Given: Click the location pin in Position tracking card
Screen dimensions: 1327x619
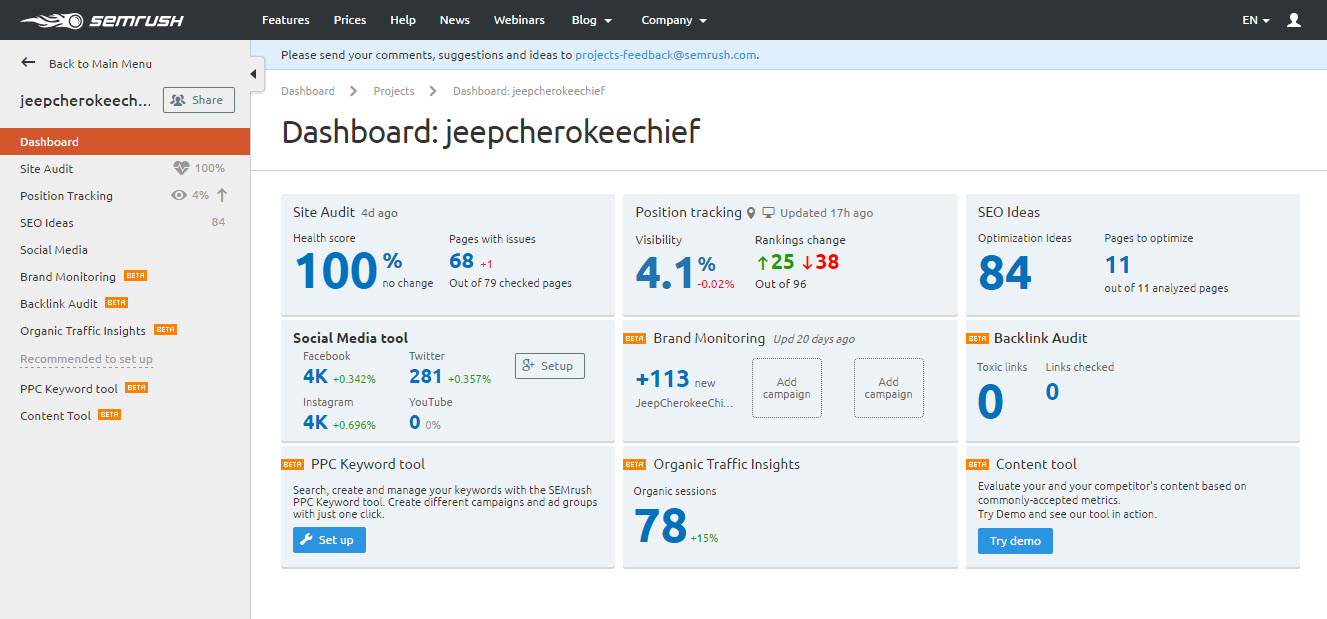Looking at the screenshot, I should pyautogui.click(x=751, y=213).
